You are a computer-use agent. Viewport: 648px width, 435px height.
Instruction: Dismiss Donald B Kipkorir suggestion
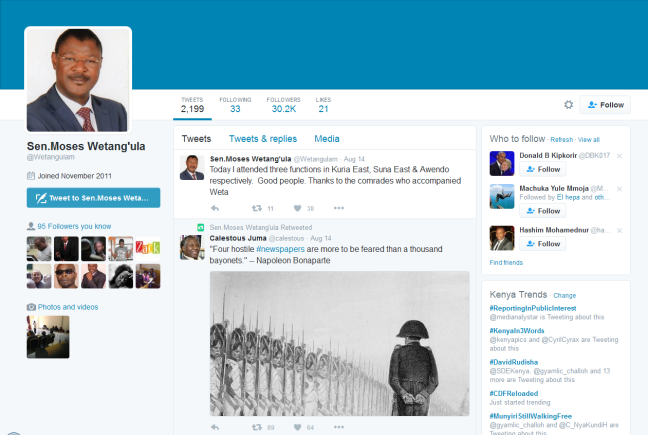click(619, 156)
